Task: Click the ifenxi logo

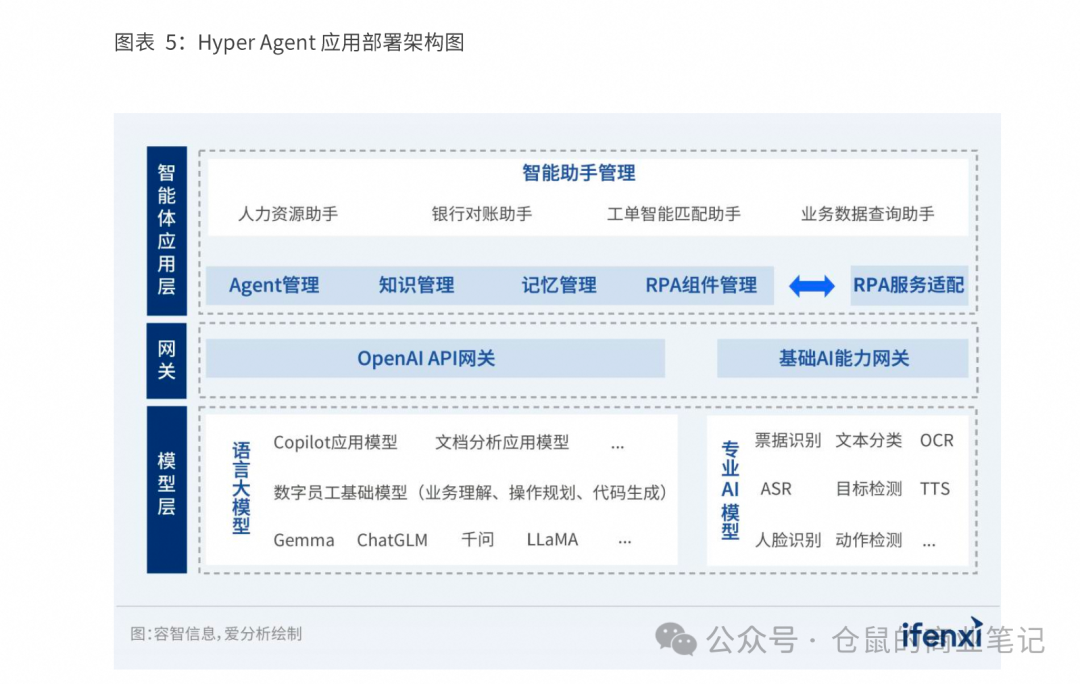Action: tap(942, 634)
